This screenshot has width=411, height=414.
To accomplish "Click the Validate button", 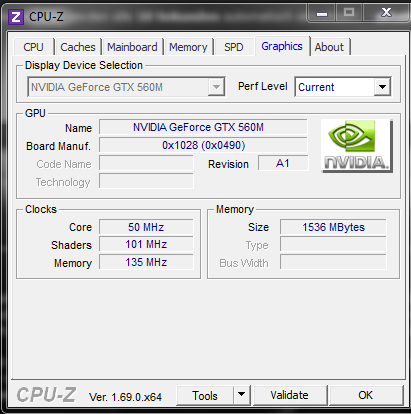I will point(290,395).
